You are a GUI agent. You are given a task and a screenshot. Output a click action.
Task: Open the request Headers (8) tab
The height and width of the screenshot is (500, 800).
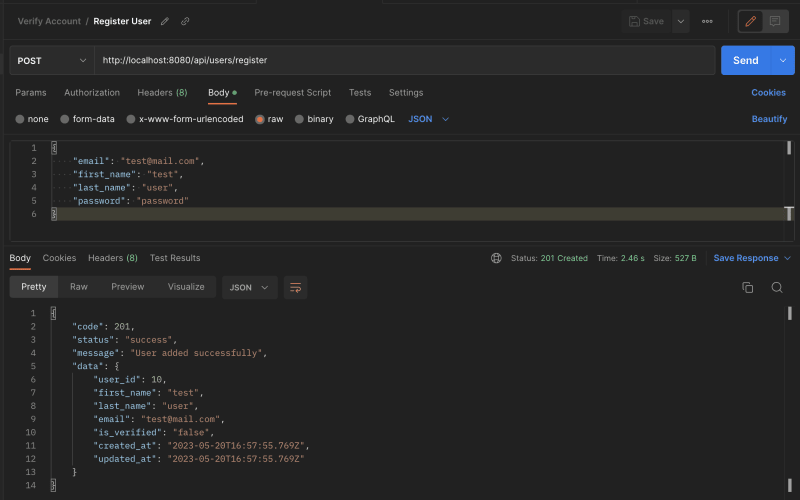[x=162, y=93]
